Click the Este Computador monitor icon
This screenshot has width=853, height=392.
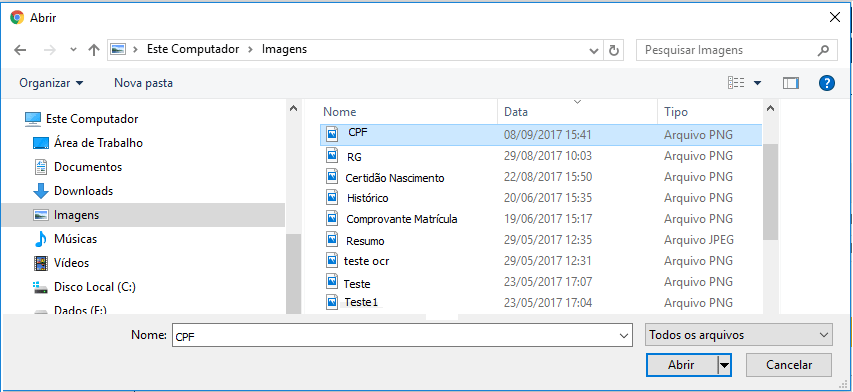(x=33, y=119)
